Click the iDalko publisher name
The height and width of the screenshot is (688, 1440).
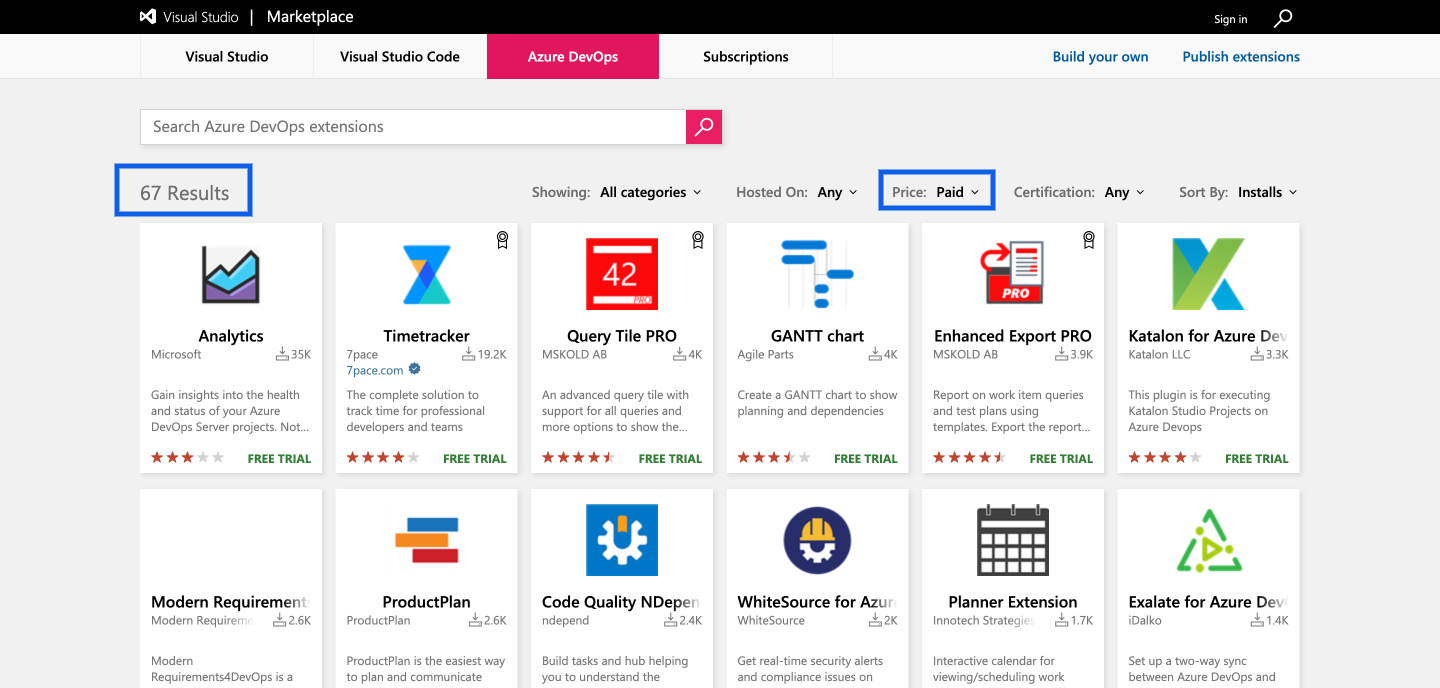[x=1146, y=620]
